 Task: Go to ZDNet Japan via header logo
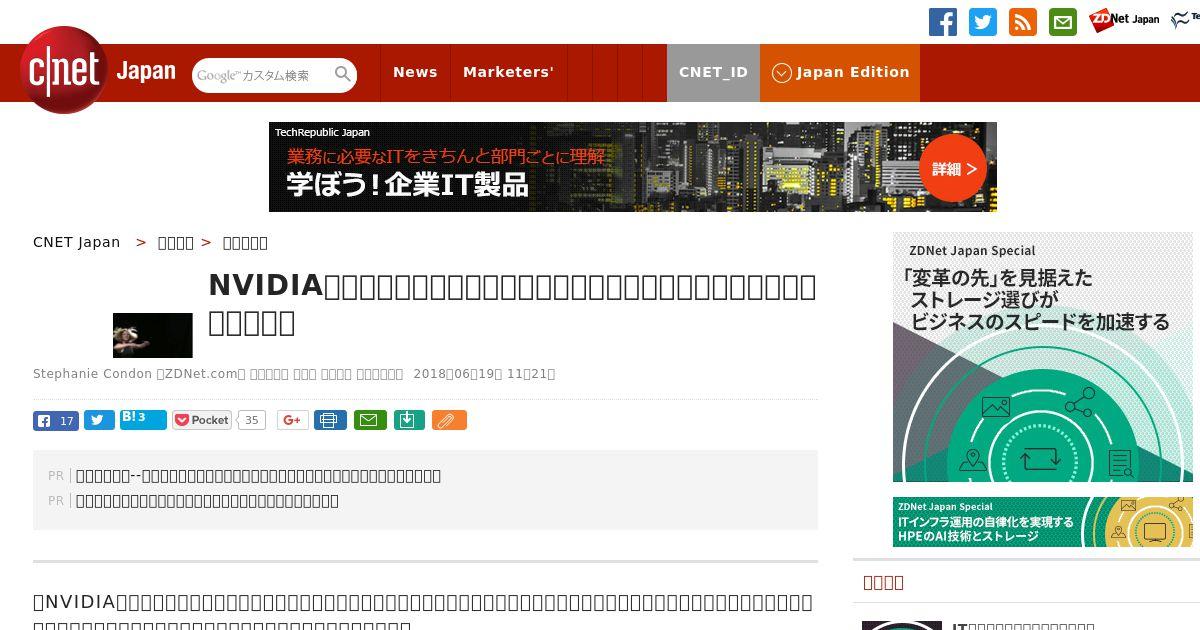click(x=1124, y=20)
